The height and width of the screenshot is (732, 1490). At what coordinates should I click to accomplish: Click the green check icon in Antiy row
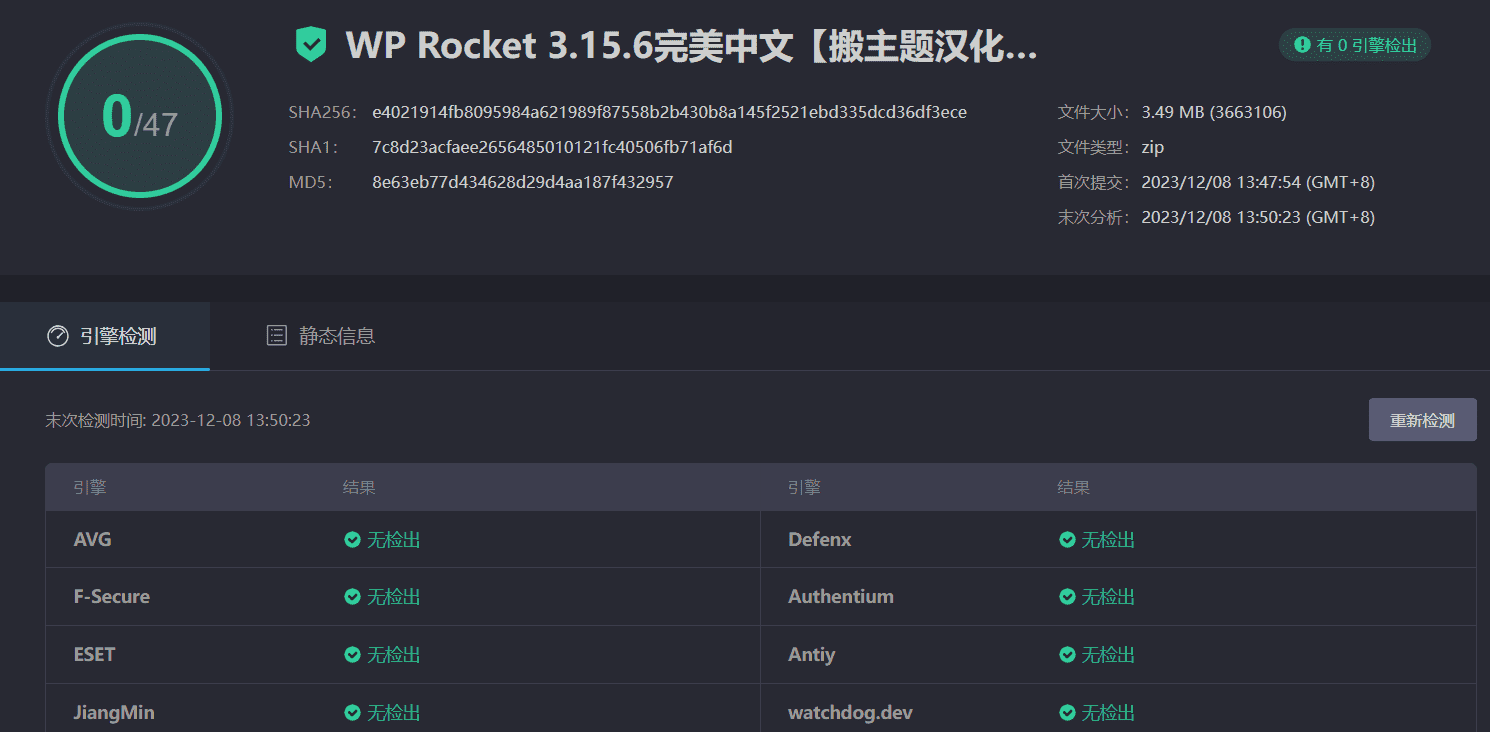point(1067,655)
